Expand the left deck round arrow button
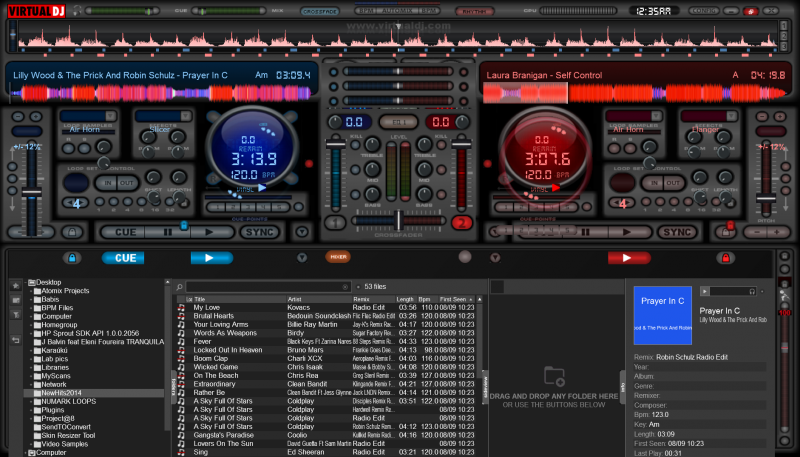 point(302,232)
